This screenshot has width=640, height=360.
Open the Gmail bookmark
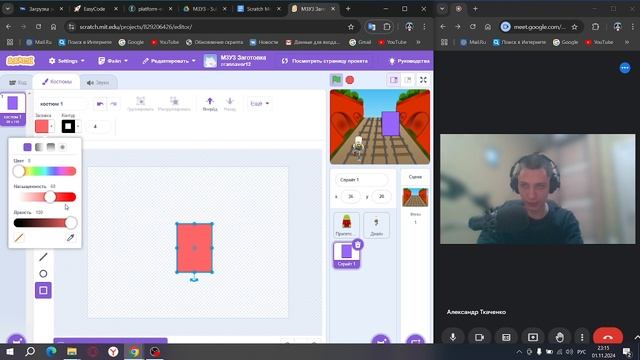click(x=360, y=42)
